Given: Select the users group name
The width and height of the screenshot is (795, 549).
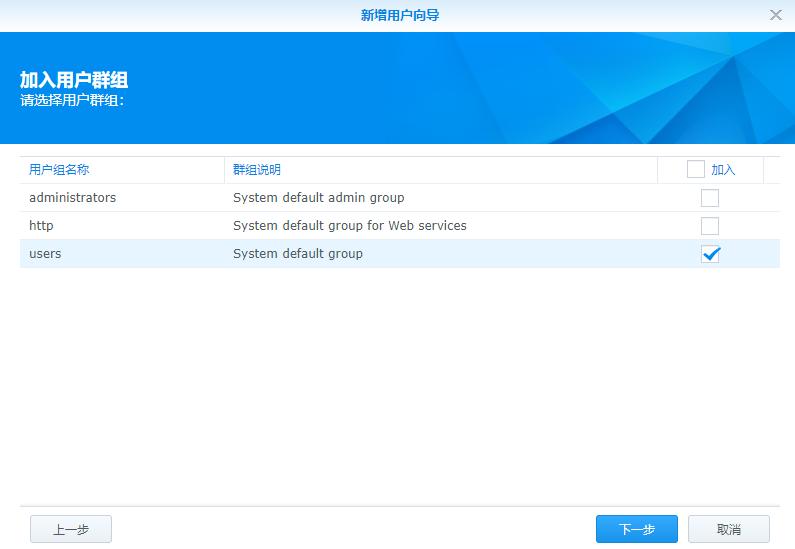Looking at the screenshot, I should tap(45, 253).
